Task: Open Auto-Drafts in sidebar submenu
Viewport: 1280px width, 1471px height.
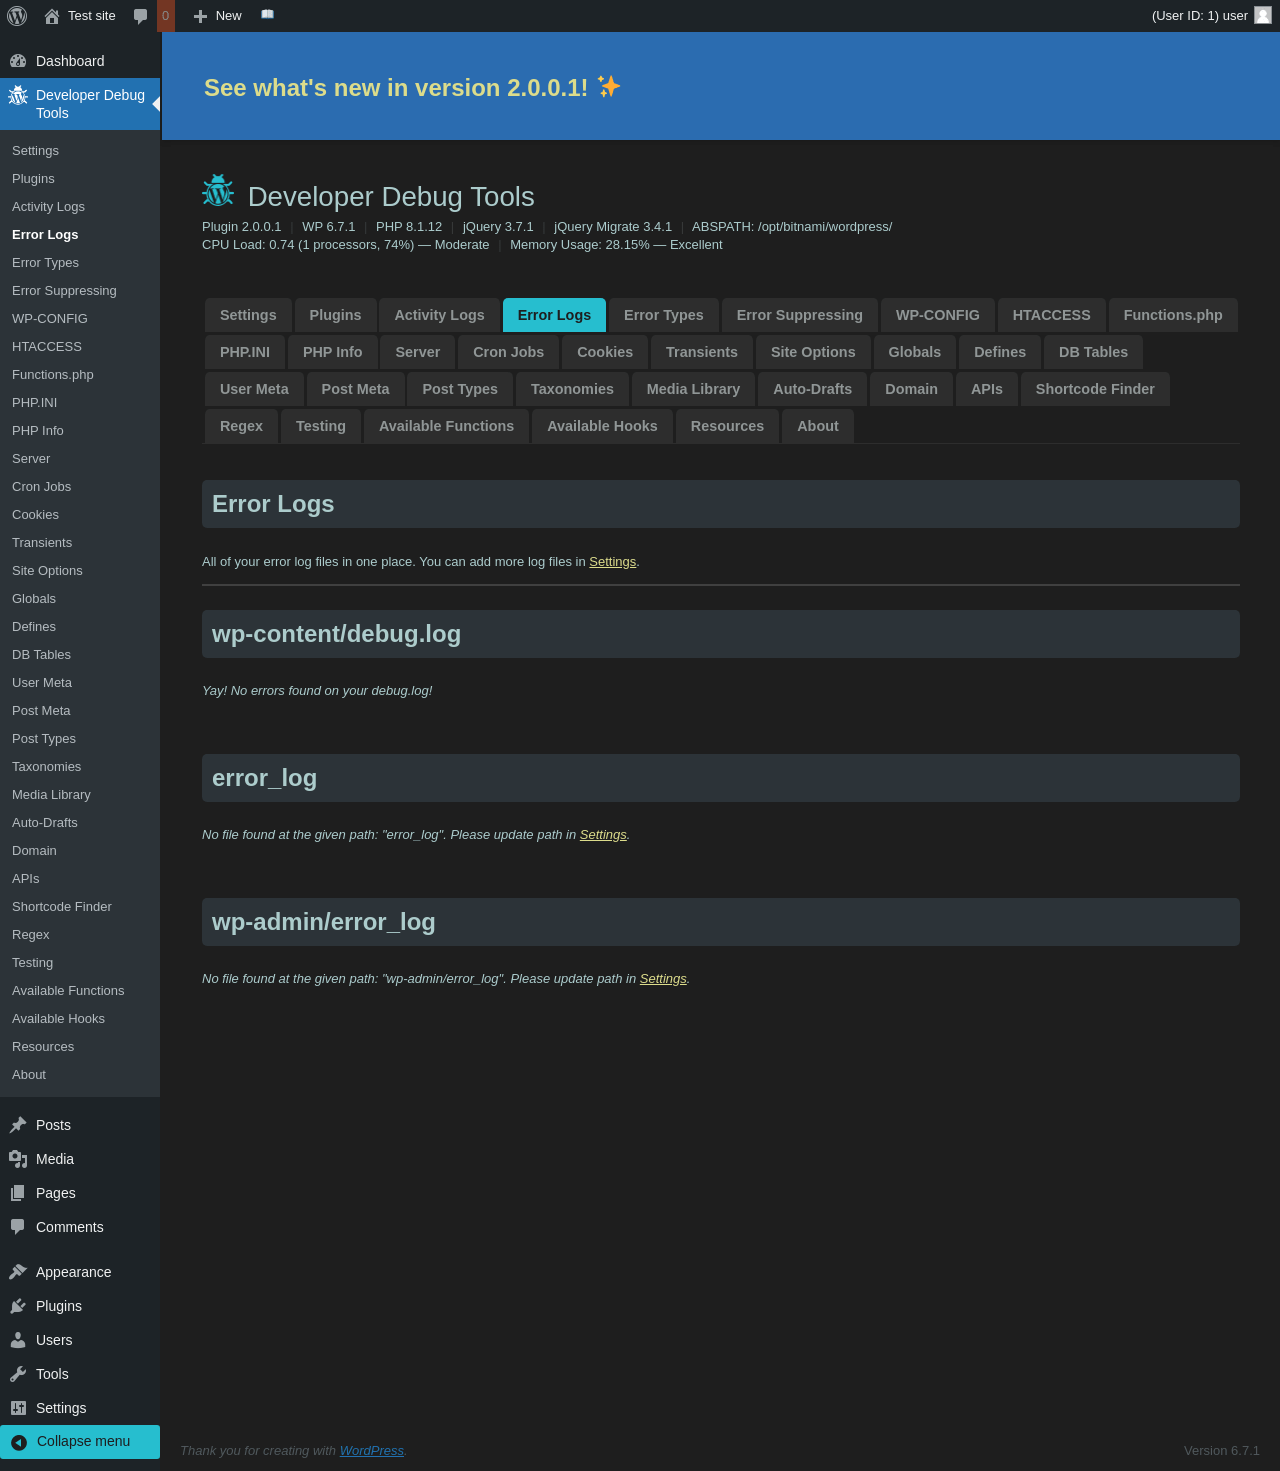Action: coord(80,823)
